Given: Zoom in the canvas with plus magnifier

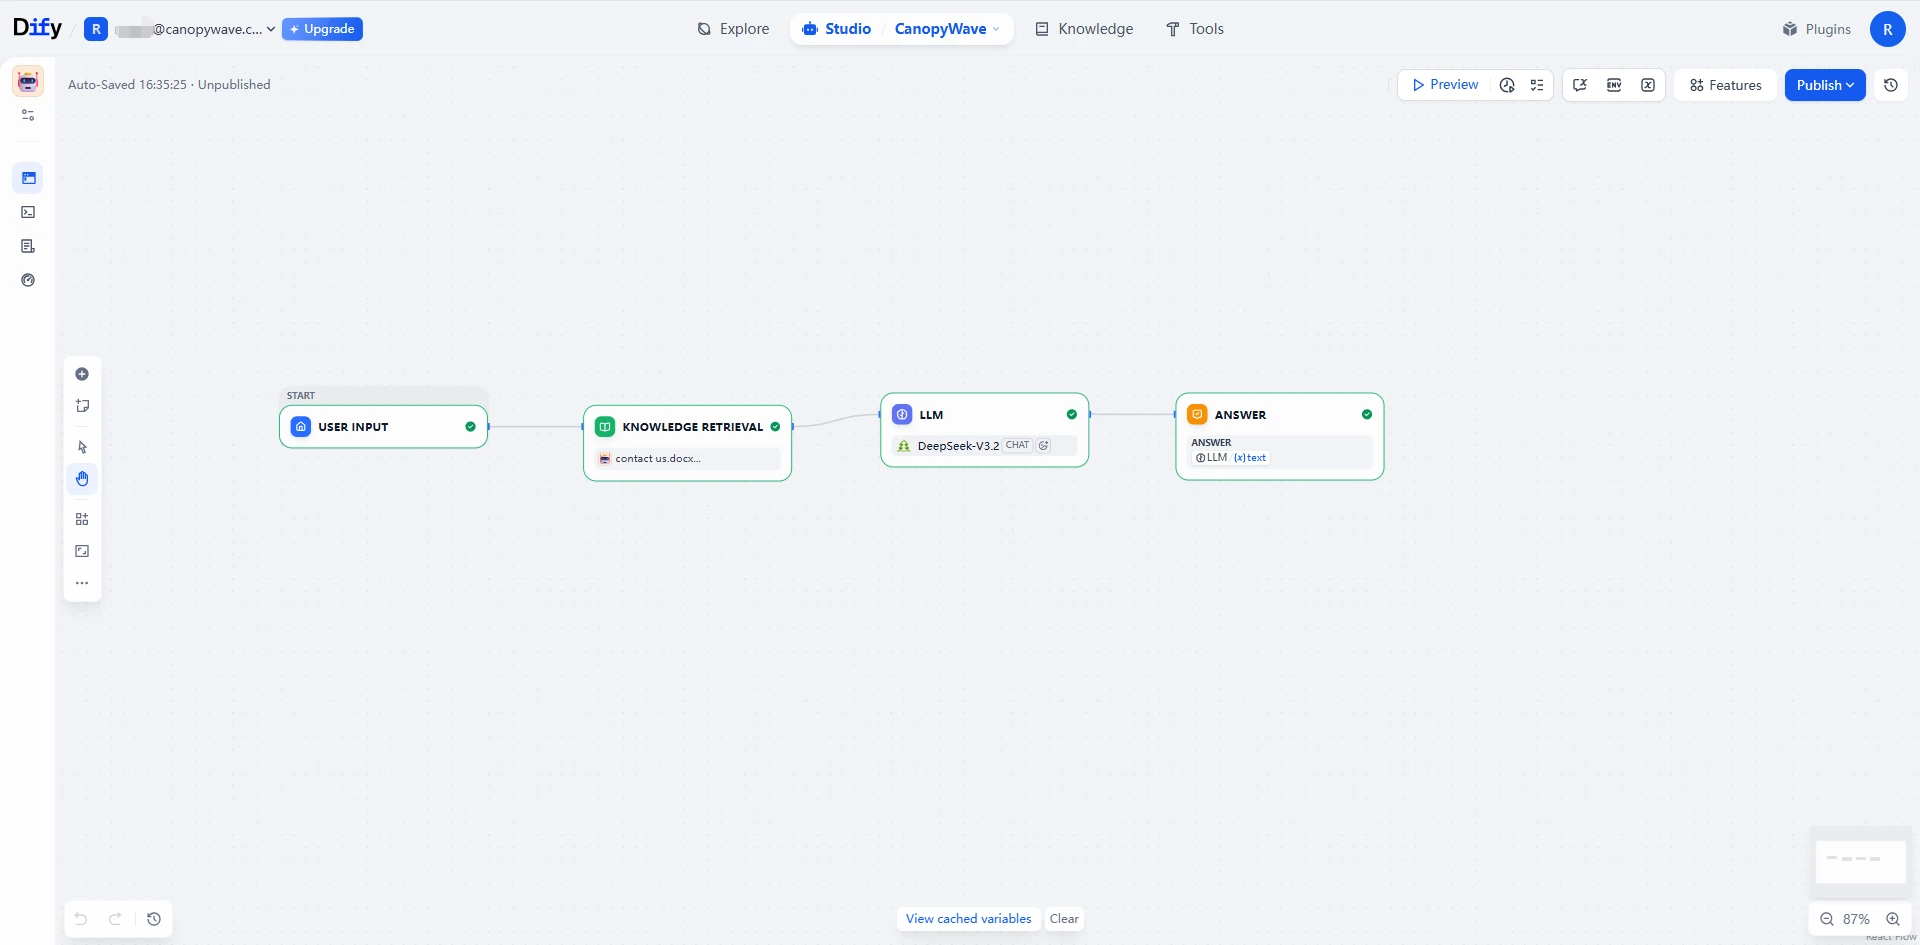Looking at the screenshot, I should 1892,919.
